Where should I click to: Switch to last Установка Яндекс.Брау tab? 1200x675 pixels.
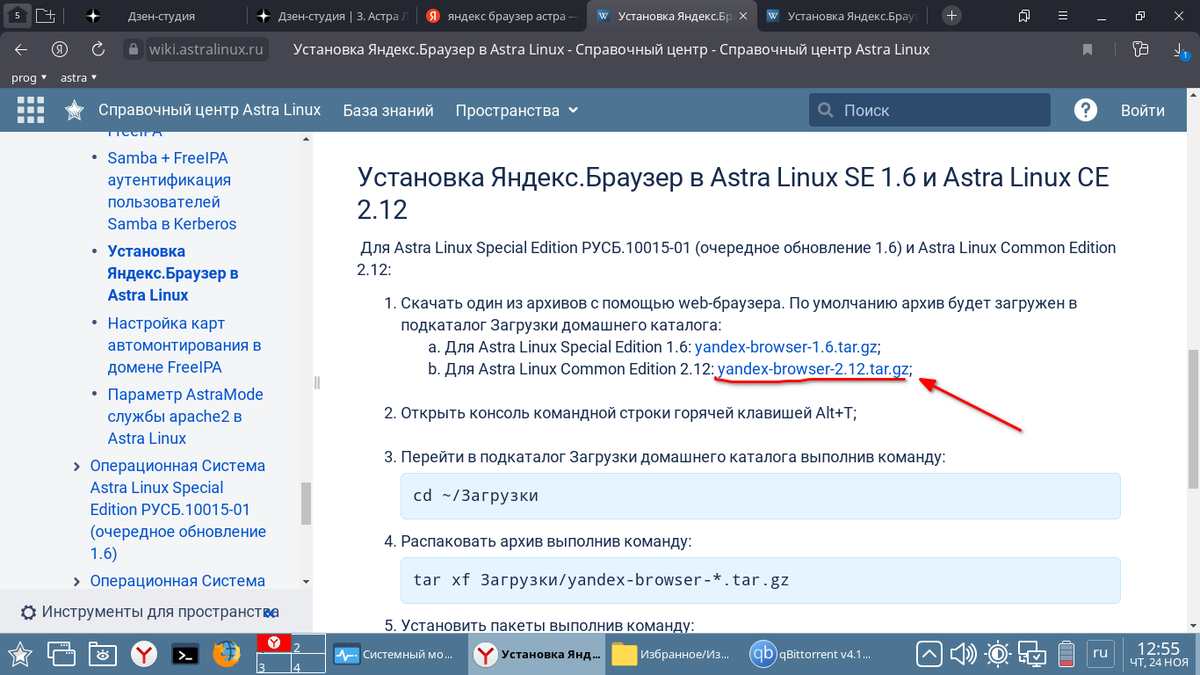pyautogui.click(x=840, y=16)
